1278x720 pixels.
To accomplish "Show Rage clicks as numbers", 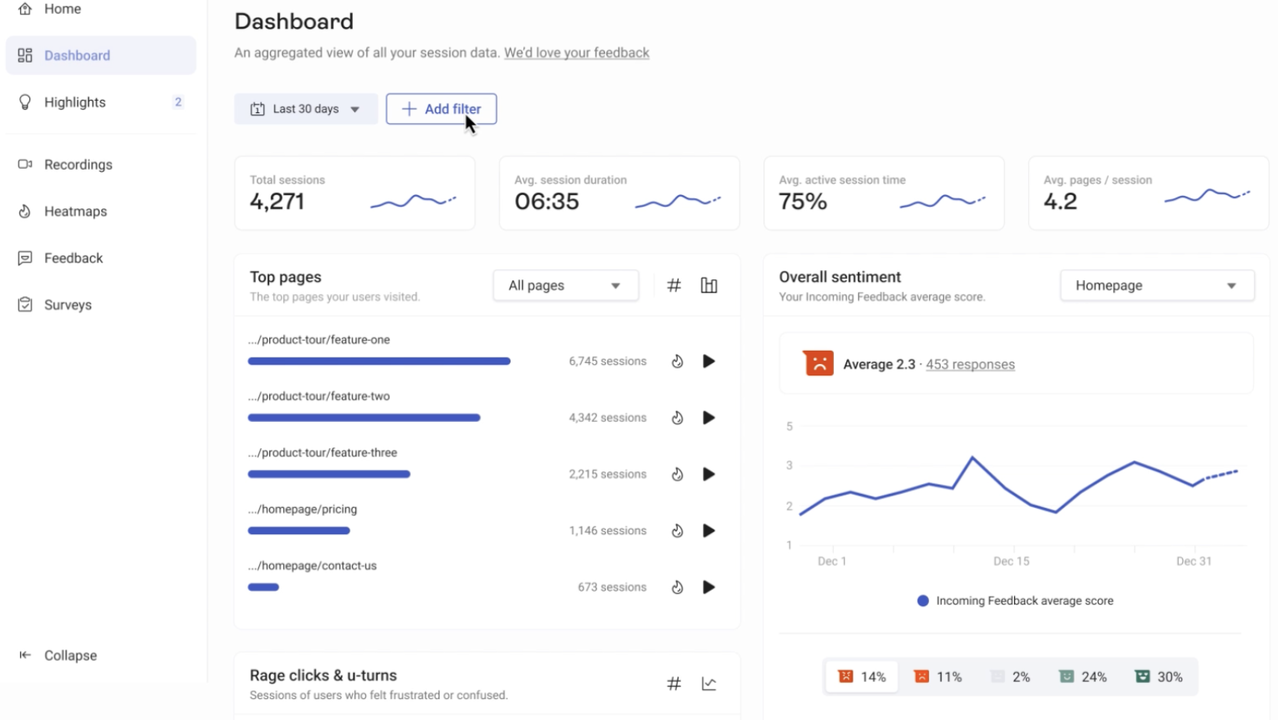I will coord(674,684).
